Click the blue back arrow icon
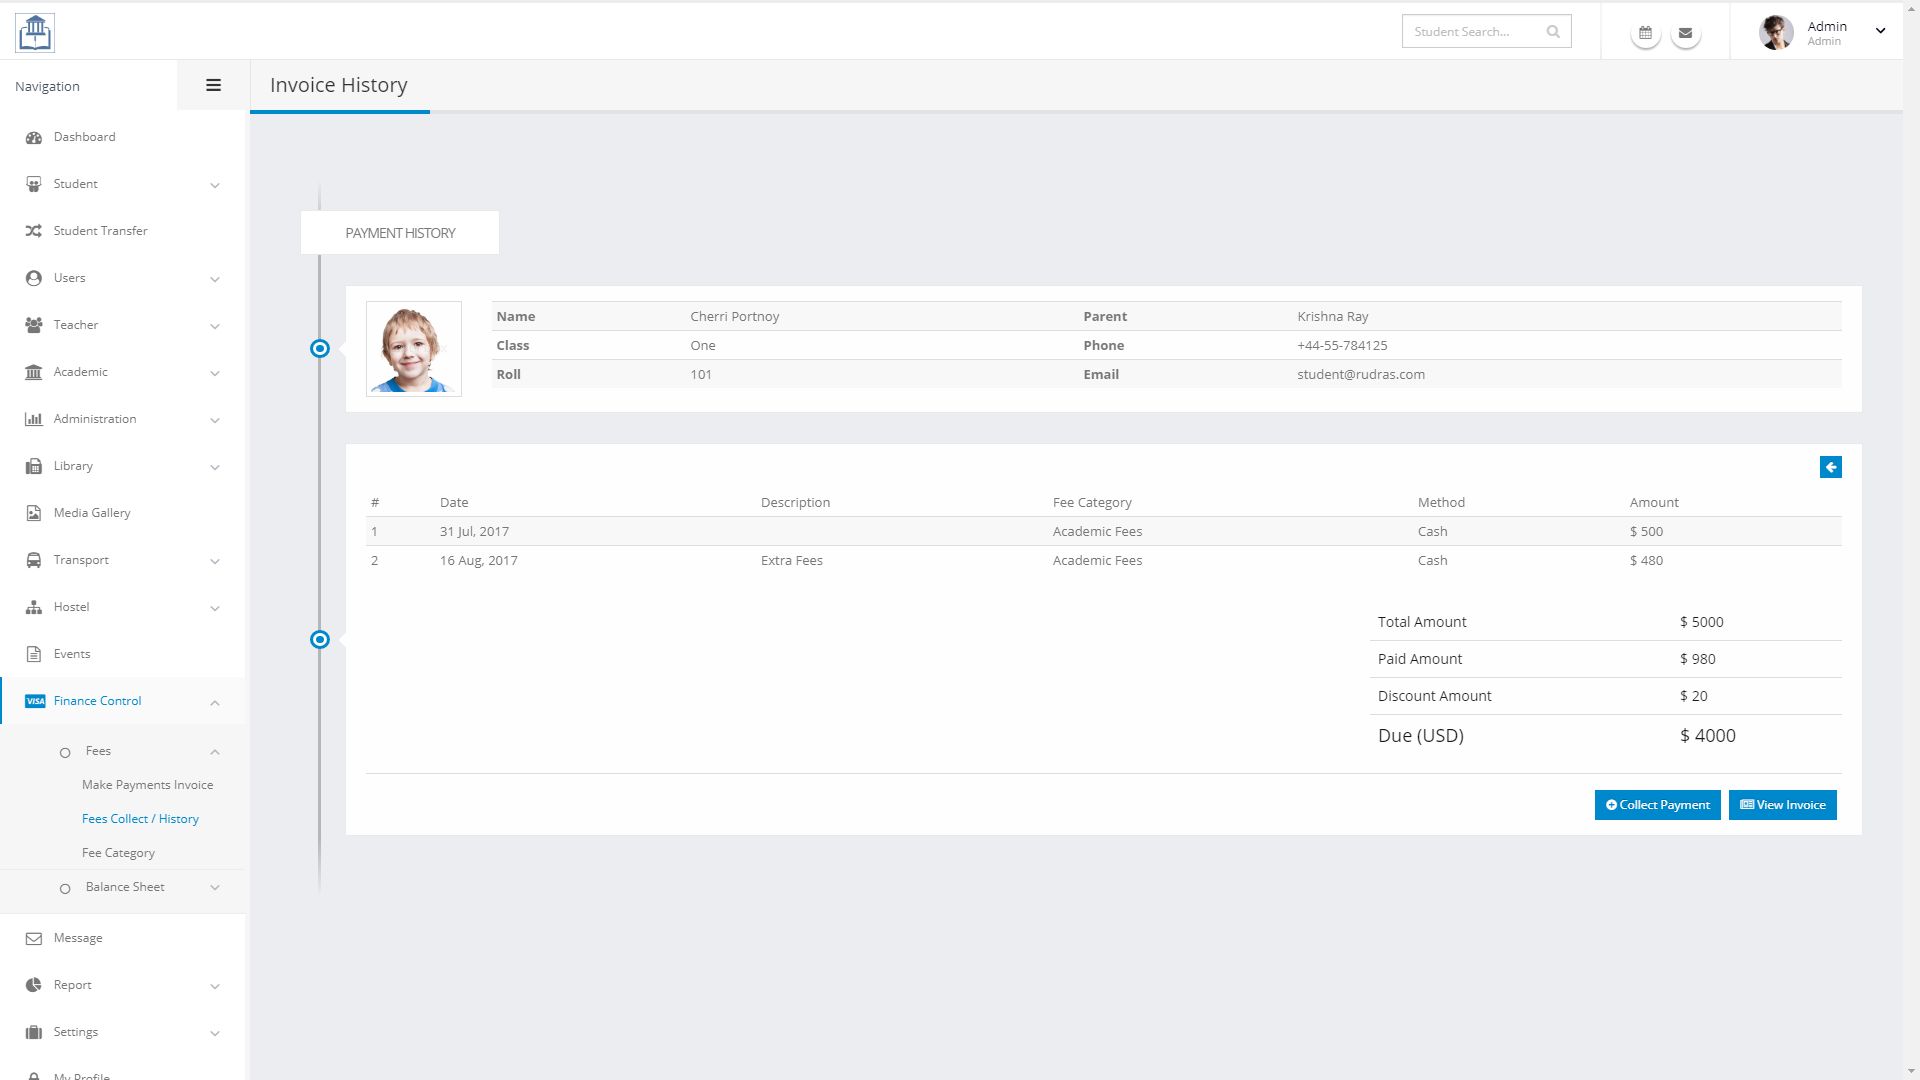The image size is (1920, 1080). tap(1830, 467)
